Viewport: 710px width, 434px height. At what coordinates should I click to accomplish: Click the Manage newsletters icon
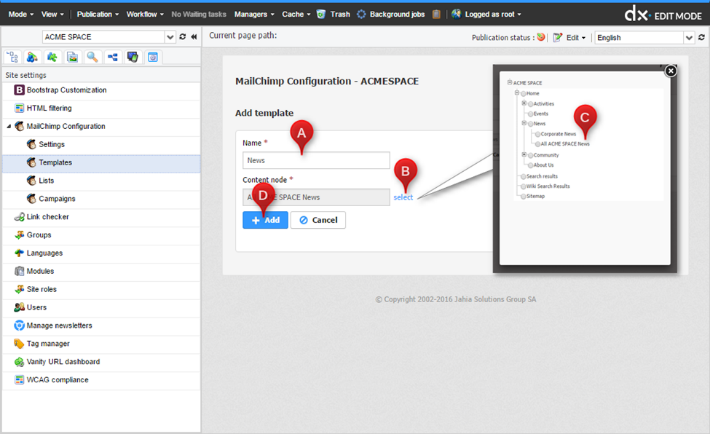(x=19, y=325)
